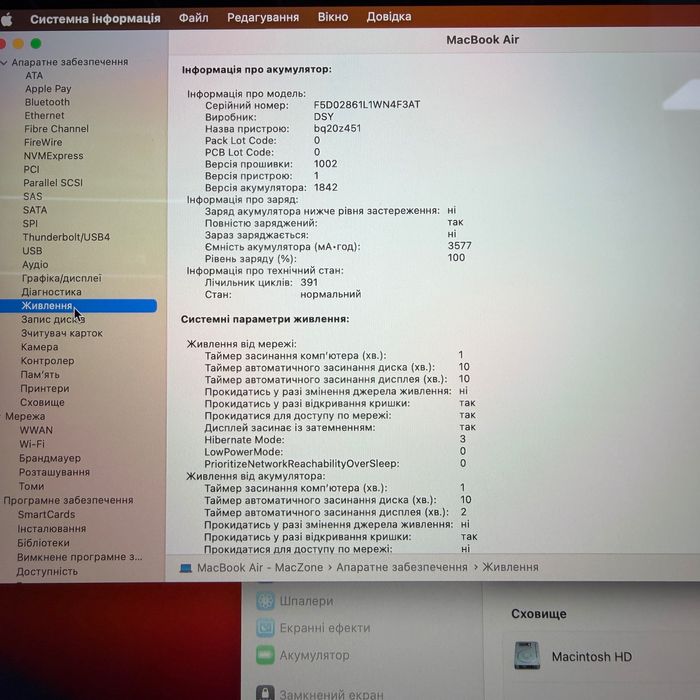Select Діагностика in the sidebar
This screenshot has width=700, height=700.
click(51, 292)
